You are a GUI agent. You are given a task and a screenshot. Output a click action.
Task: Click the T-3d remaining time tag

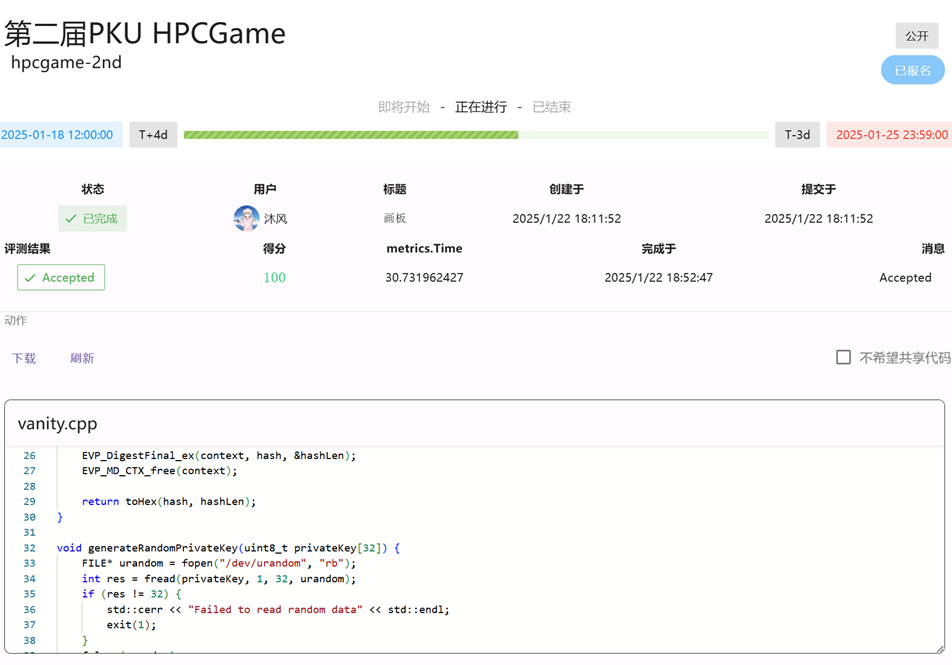pos(797,135)
